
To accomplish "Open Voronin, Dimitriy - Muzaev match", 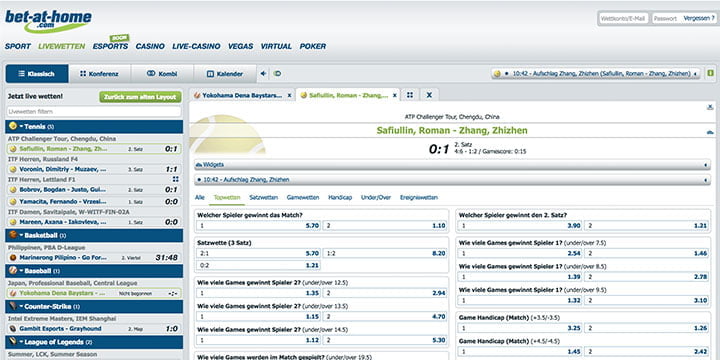I will (94, 169).
